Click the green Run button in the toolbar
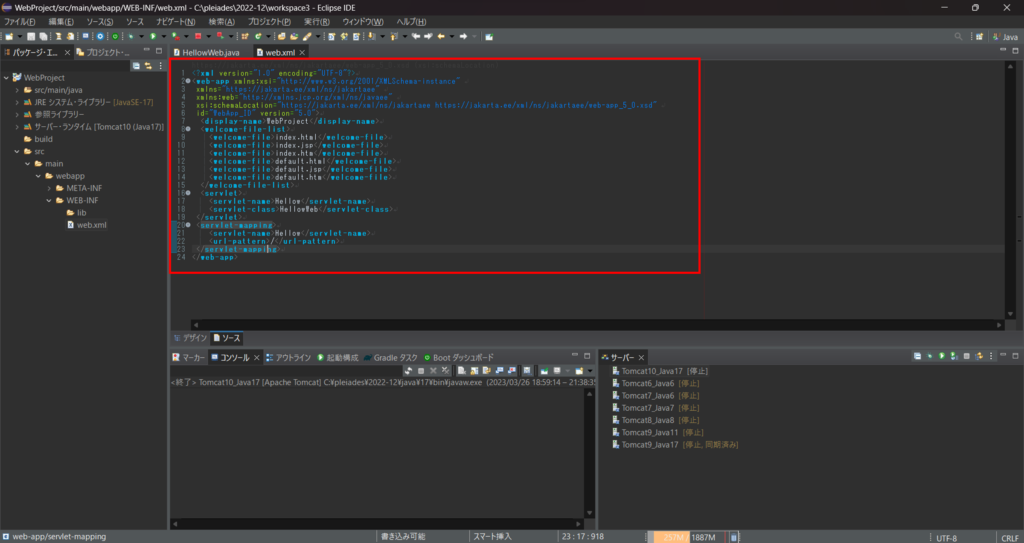This screenshot has width=1024, height=543. pos(152,37)
